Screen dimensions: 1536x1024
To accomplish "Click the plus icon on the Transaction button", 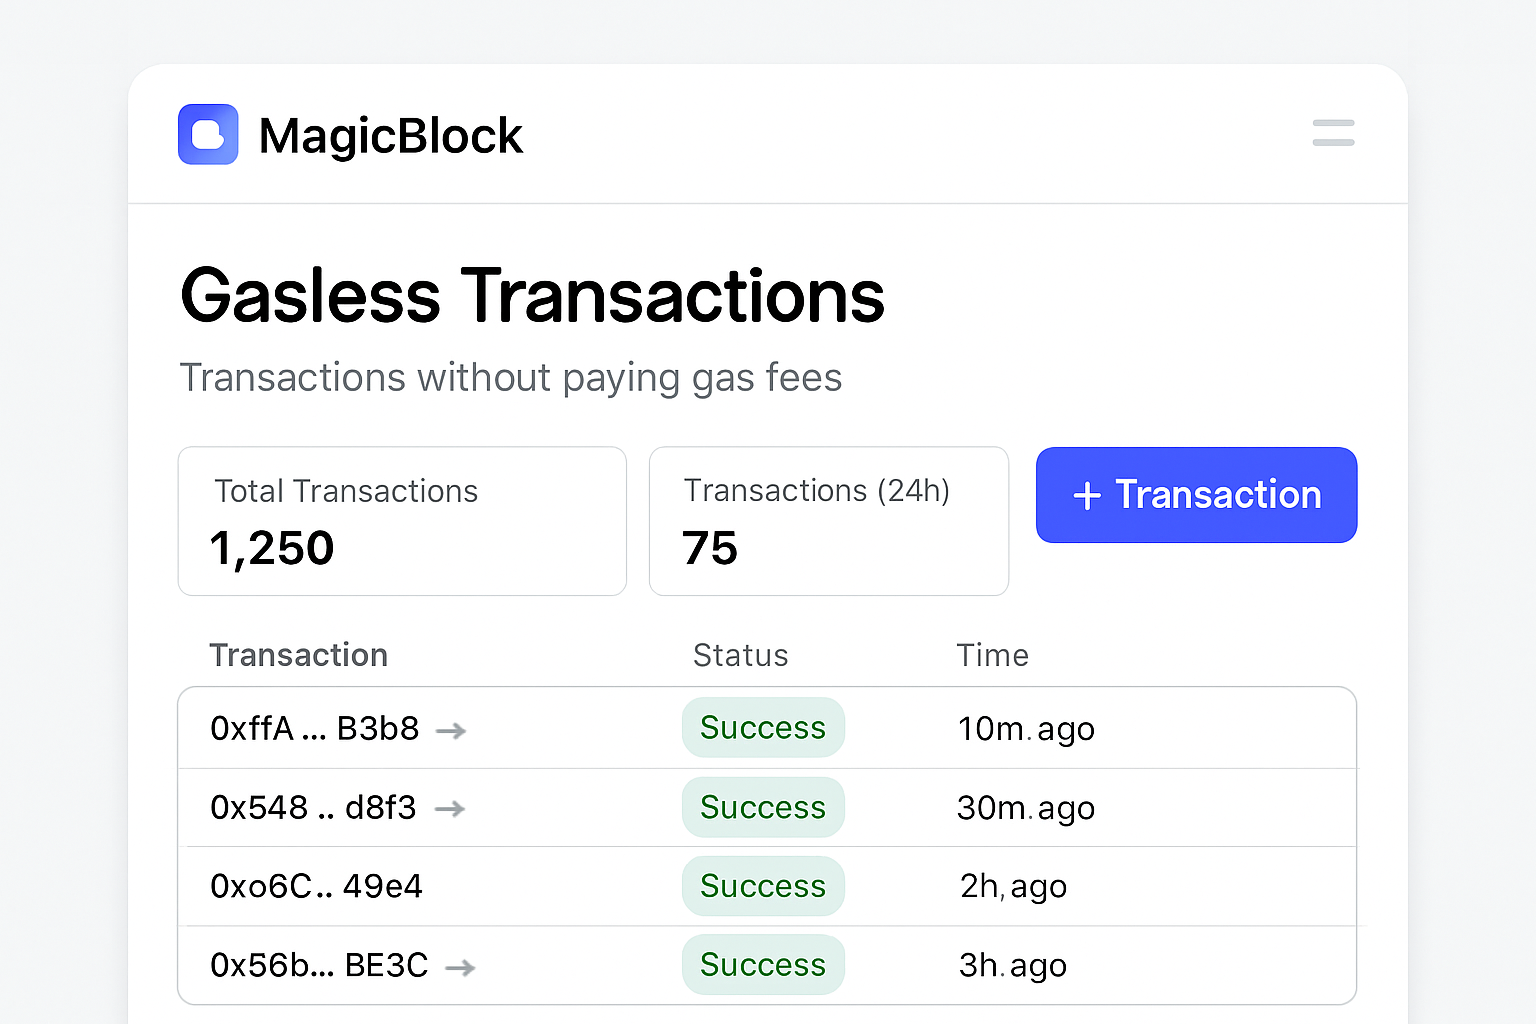I will coord(1086,495).
